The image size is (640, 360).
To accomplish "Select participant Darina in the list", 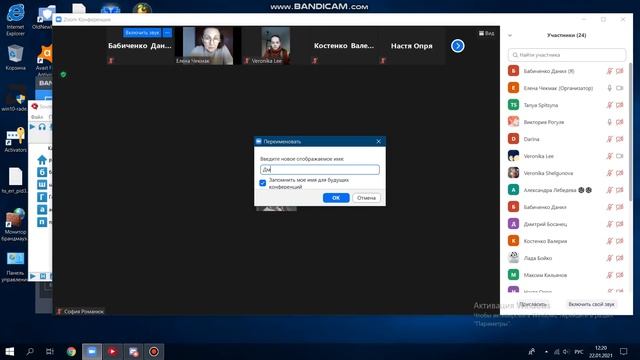I will click(x=567, y=139).
